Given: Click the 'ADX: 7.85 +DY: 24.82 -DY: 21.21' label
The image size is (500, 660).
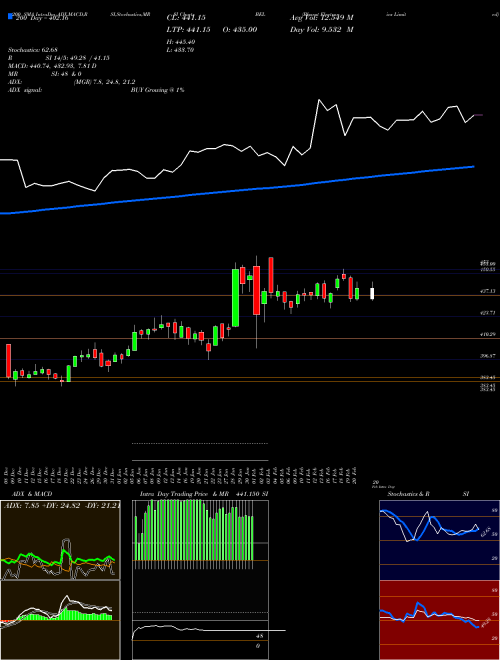Looking at the screenshot, I should [62, 505].
